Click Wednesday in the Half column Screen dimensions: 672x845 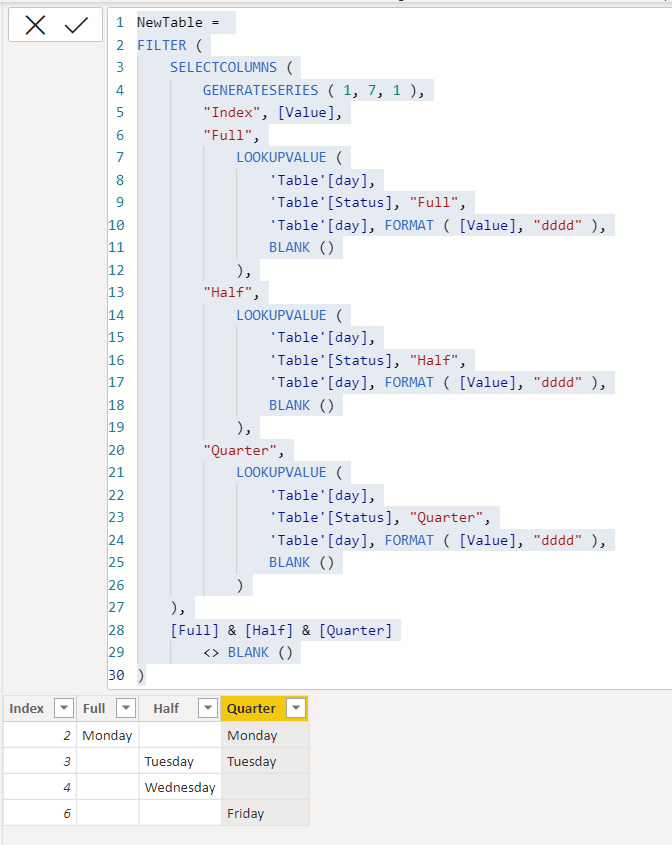180,787
